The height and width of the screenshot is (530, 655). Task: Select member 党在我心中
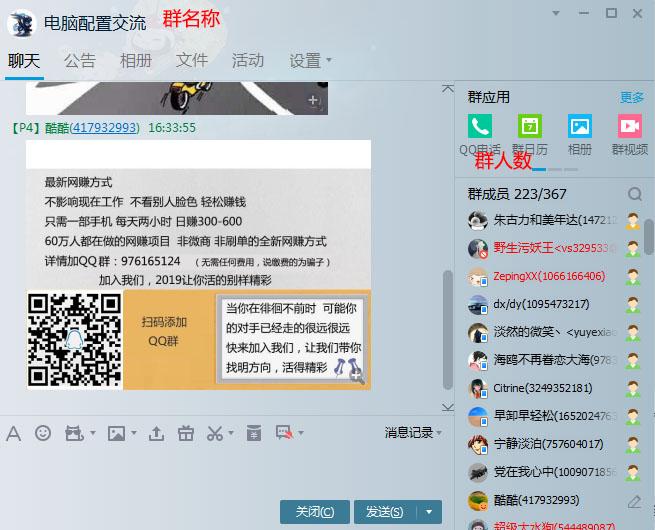coord(554,472)
